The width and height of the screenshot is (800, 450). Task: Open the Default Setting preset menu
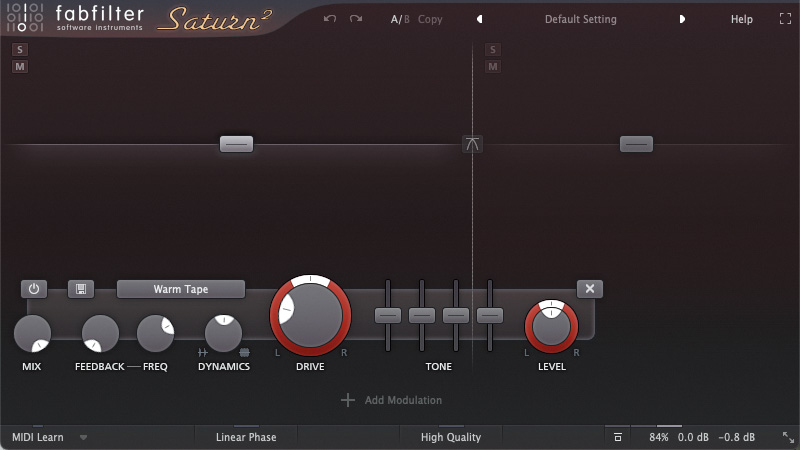[x=581, y=19]
